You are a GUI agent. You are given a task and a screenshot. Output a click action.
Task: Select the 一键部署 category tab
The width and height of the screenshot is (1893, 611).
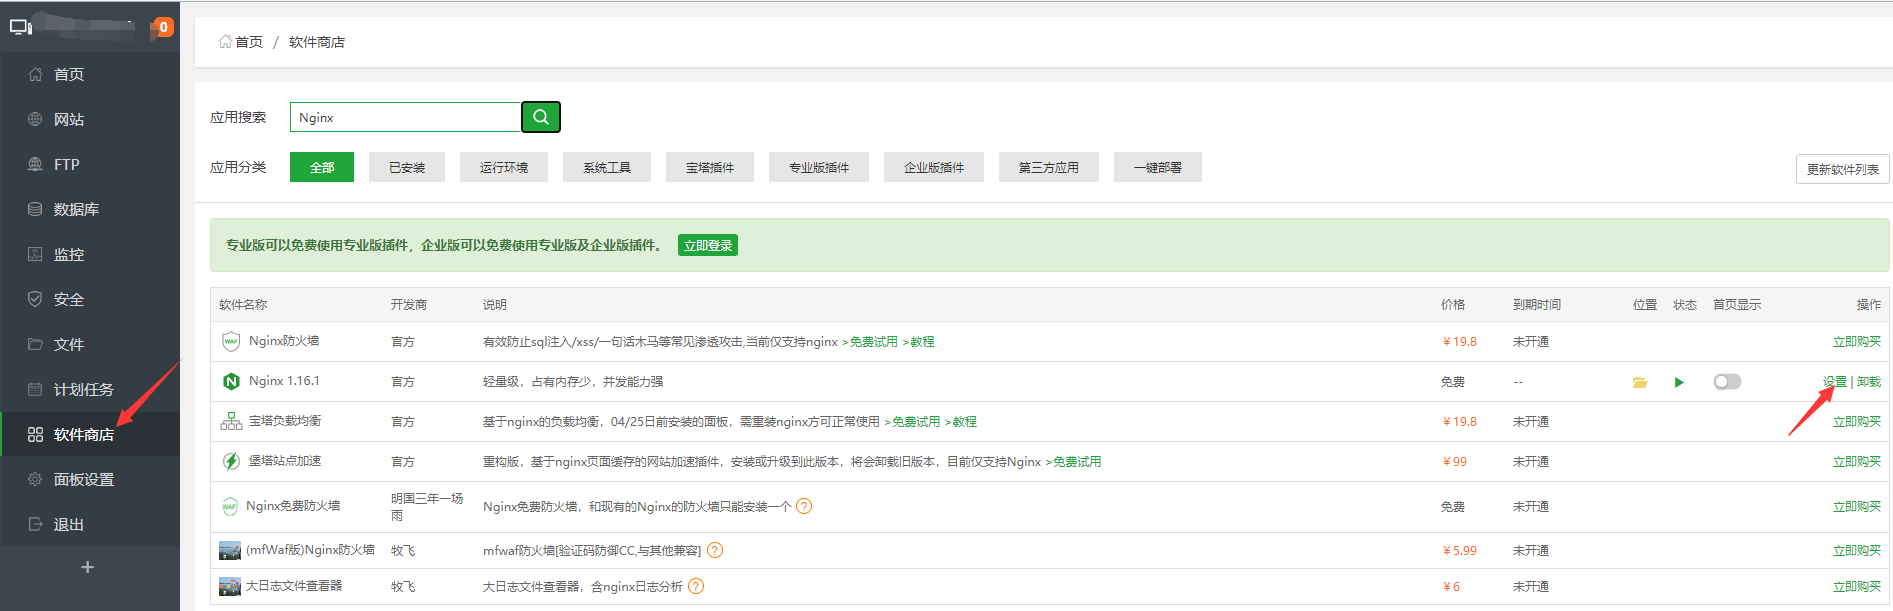tap(1158, 167)
